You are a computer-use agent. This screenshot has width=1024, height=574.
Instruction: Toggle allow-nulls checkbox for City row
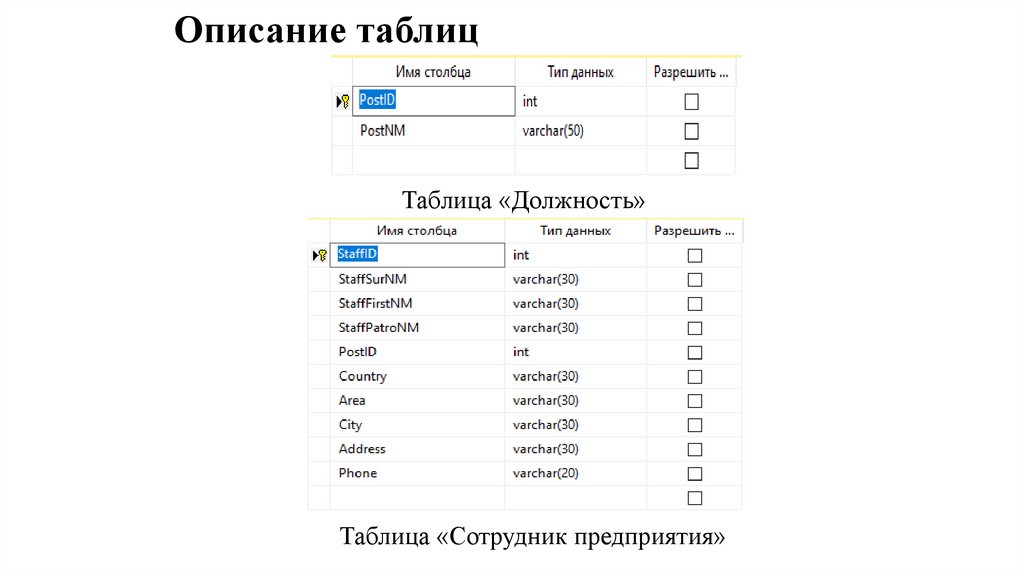click(695, 425)
